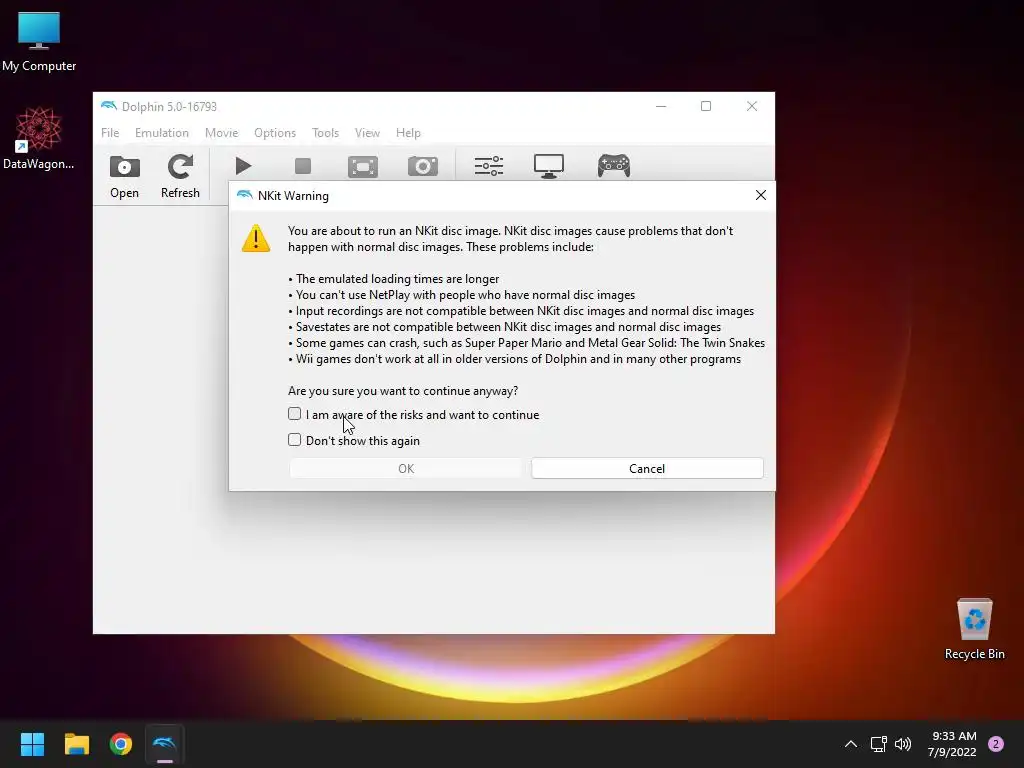Open the Windows Start menu
Viewport: 1024px width, 768px height.
pyautogui.click(x=33, y=744)
